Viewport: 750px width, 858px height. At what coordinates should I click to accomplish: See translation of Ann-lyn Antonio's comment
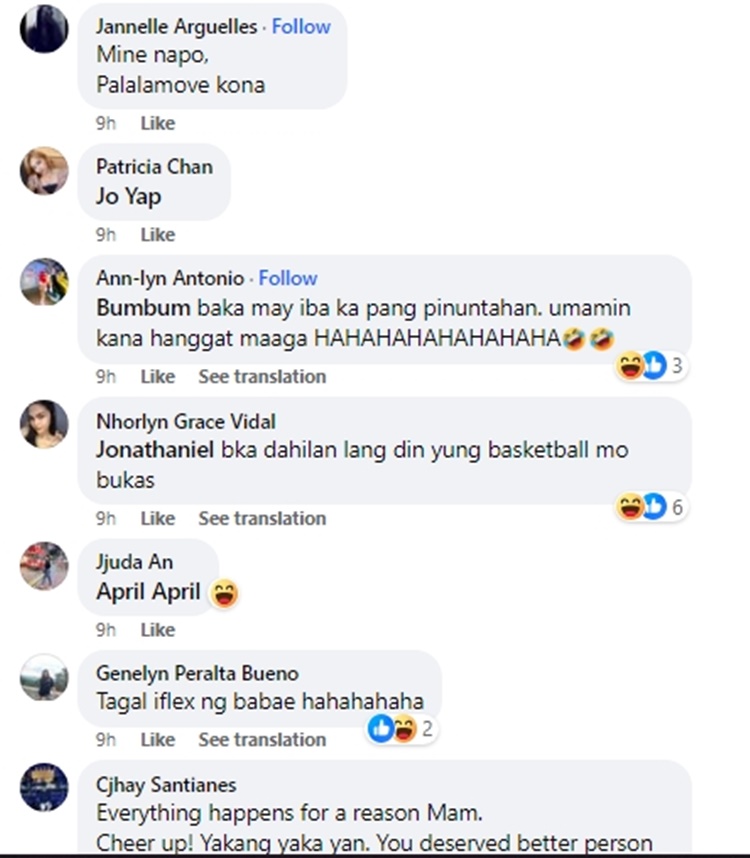(x=262, y=376)
